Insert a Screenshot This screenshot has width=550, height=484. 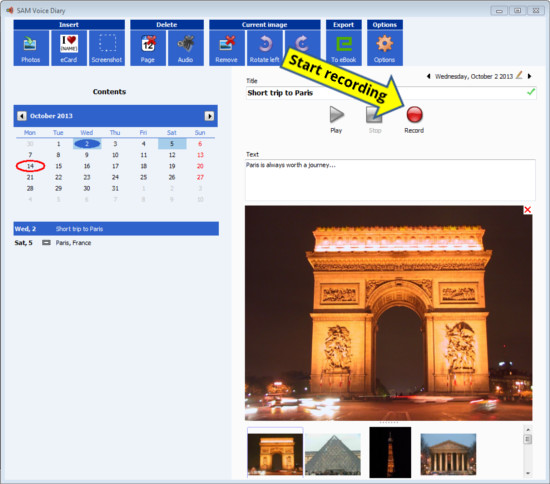[x=107, y=48]
